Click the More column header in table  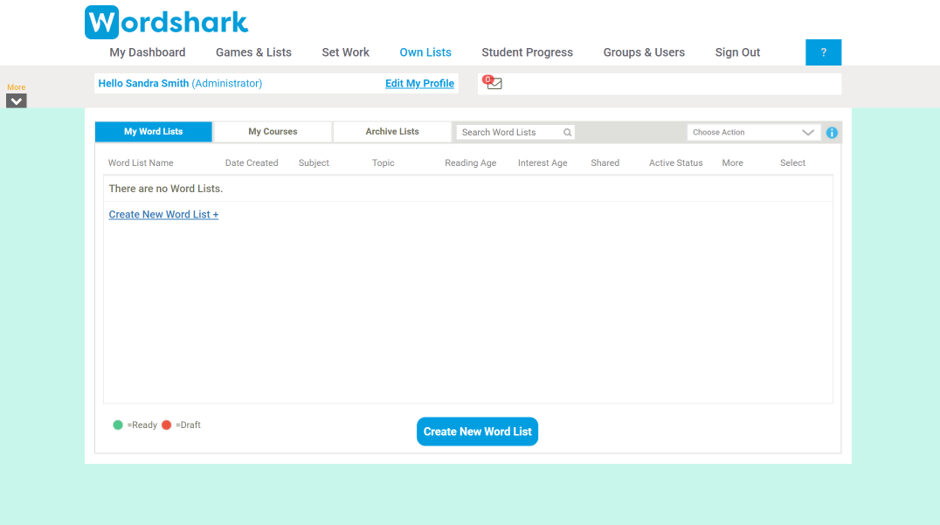point(733,163)
